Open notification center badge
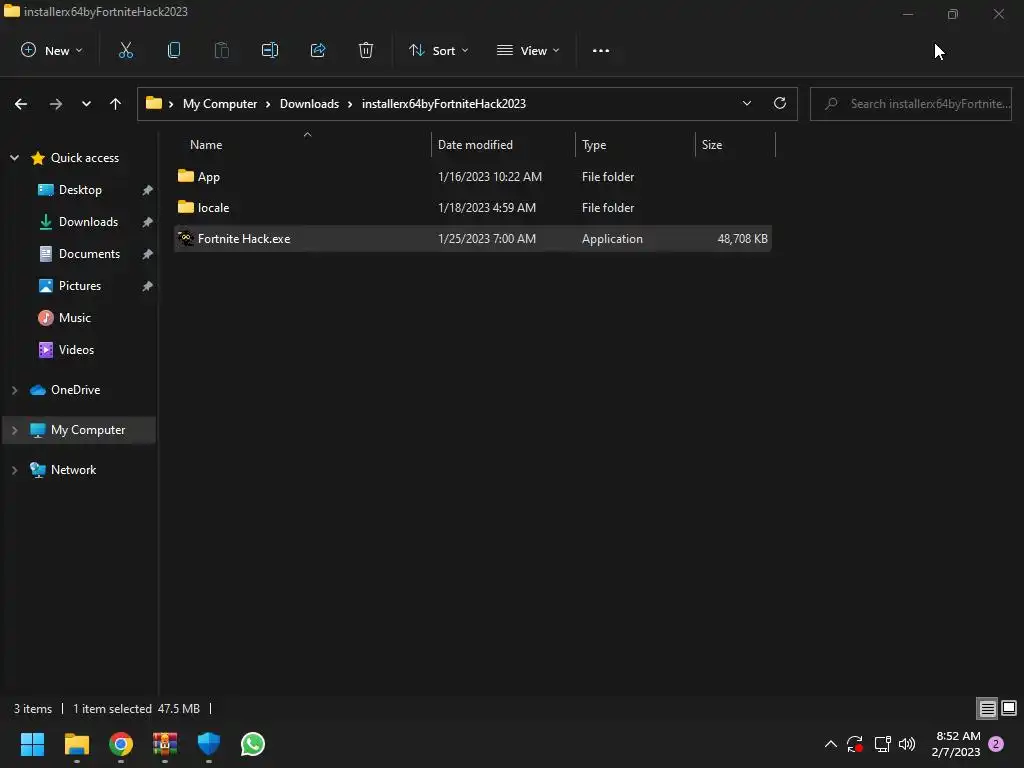Image resolution: width=1024 pixels, height=768 pixels. click(996, 744)
